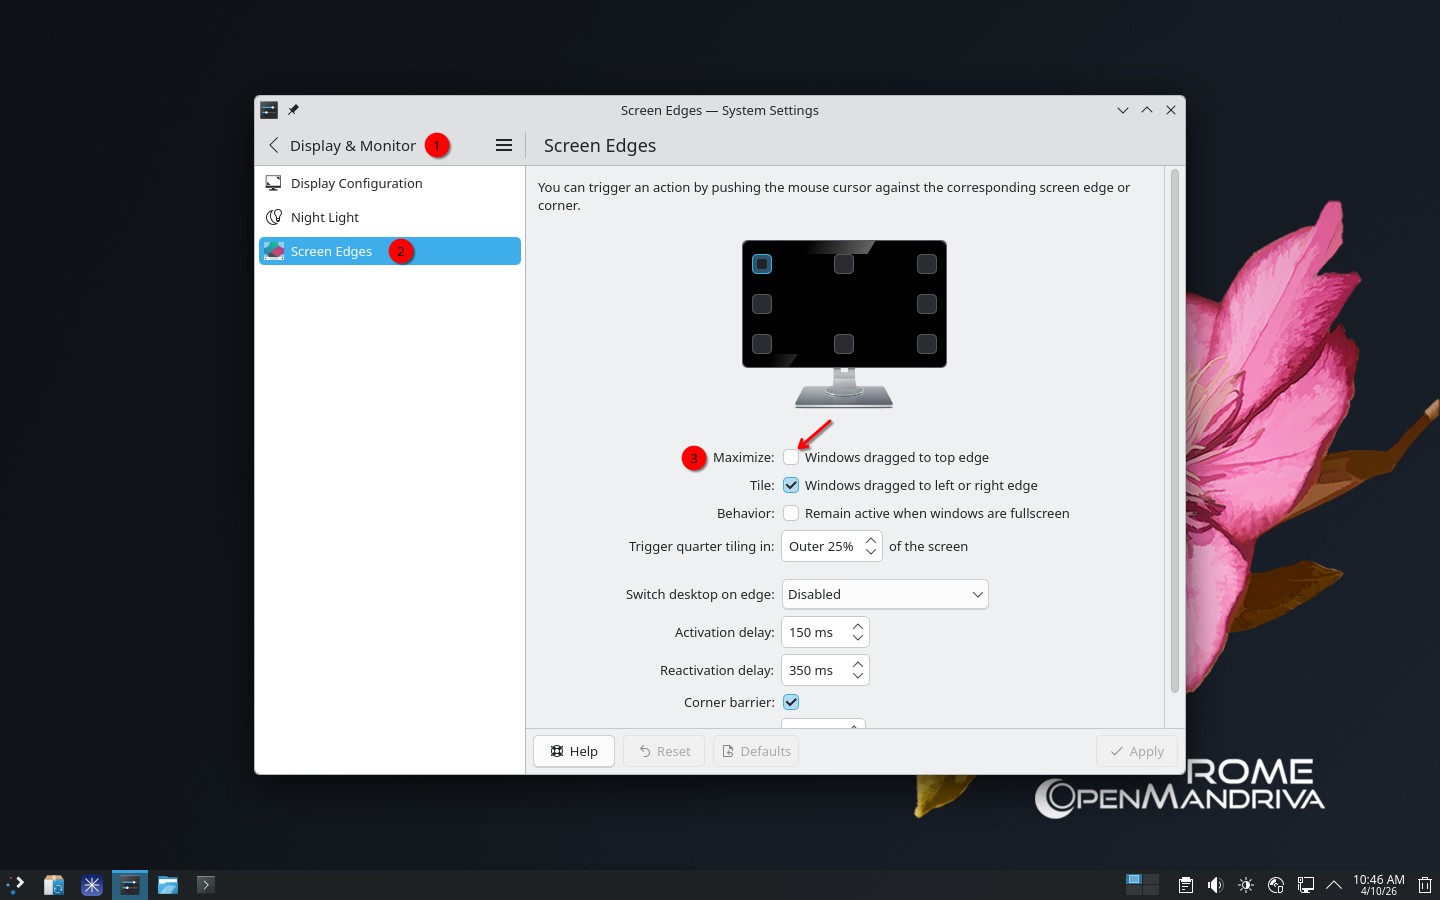Screen dimensions: 1440x900
Task: Select the top-left corner trigger on monitor preview
Action: (x=762, y=264)
